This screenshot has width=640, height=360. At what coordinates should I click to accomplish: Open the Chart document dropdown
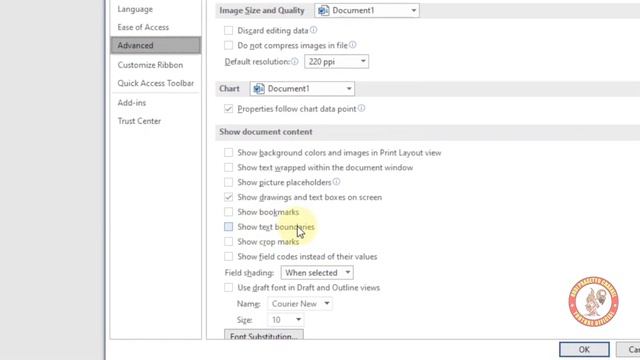pyautogui.click(x=302, y=89)
